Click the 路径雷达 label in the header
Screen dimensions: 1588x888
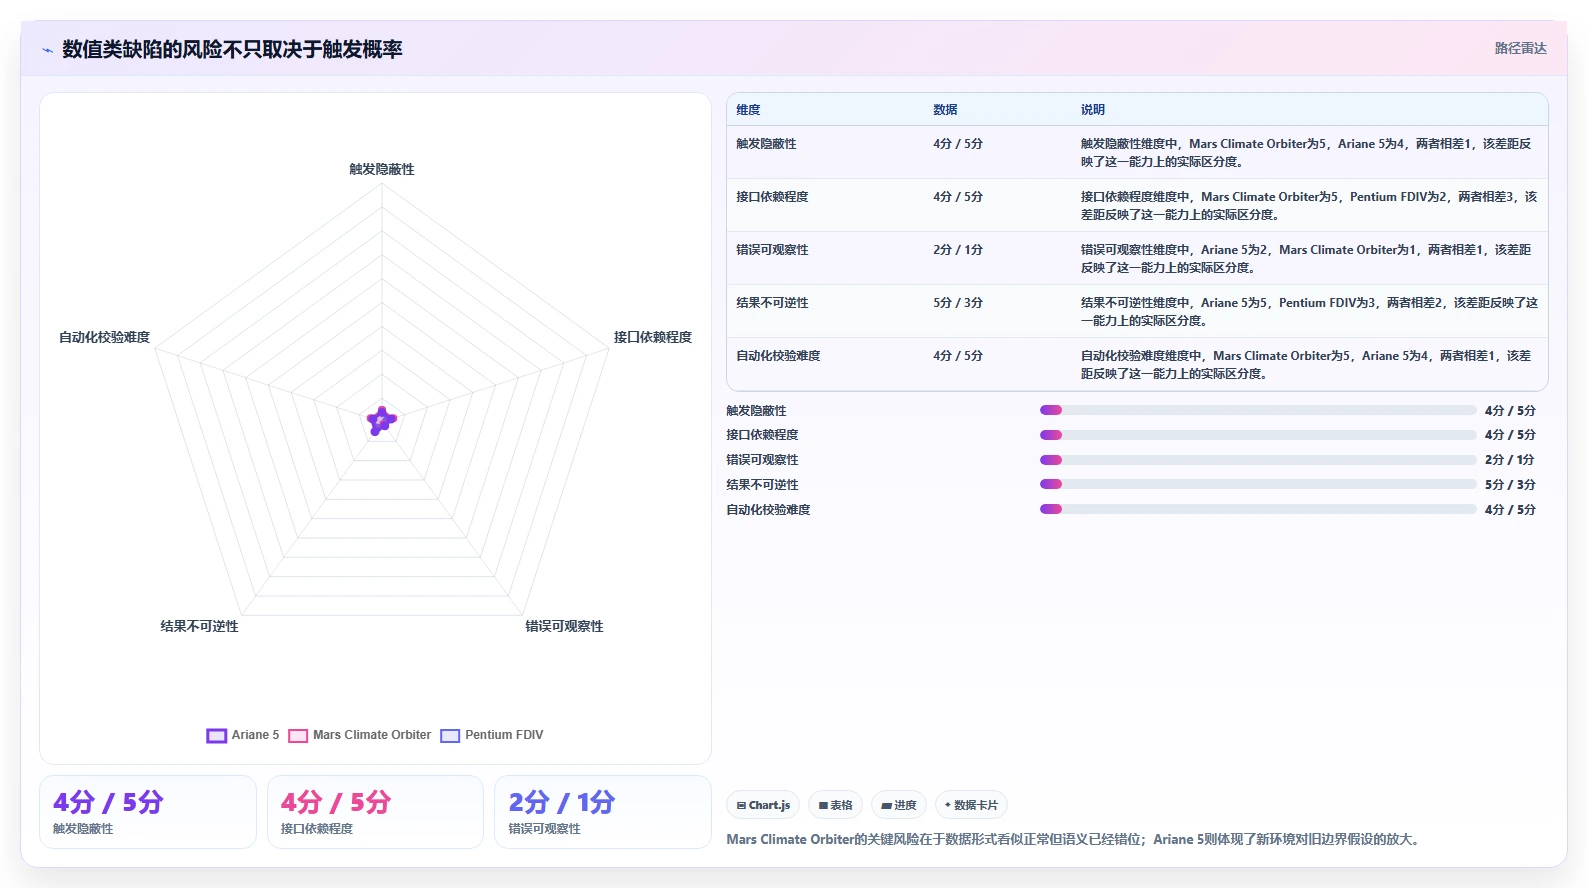coord(1520,48)
